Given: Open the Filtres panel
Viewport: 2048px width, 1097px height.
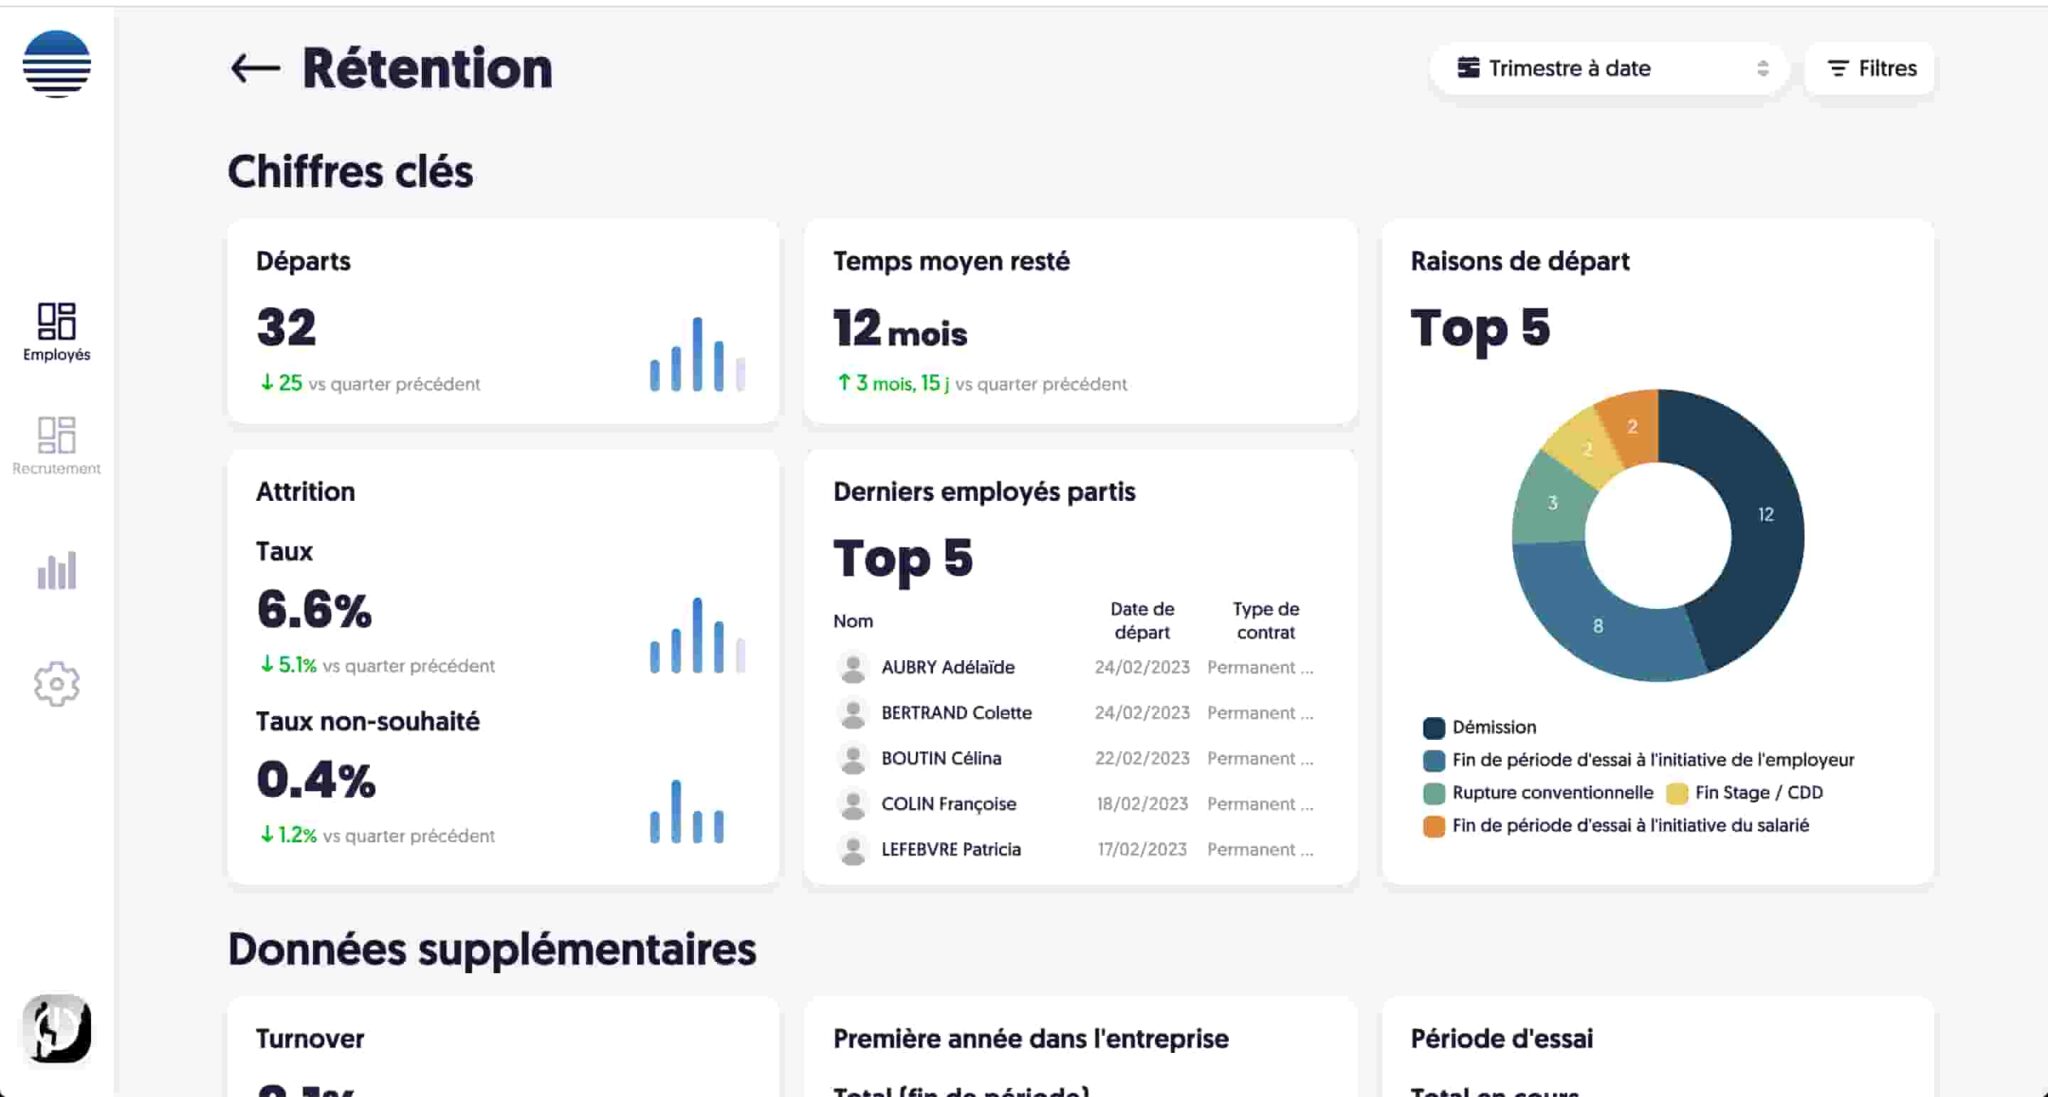Looking at the screenshot, I should coord(1870,68).
